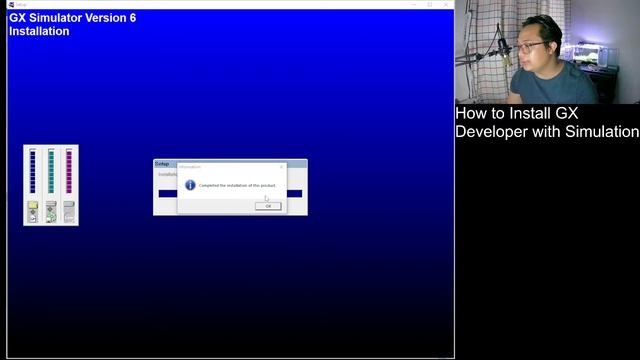Close the Information dialog with its X
This screenshot has height=360, width=640.
pos(281,167)
